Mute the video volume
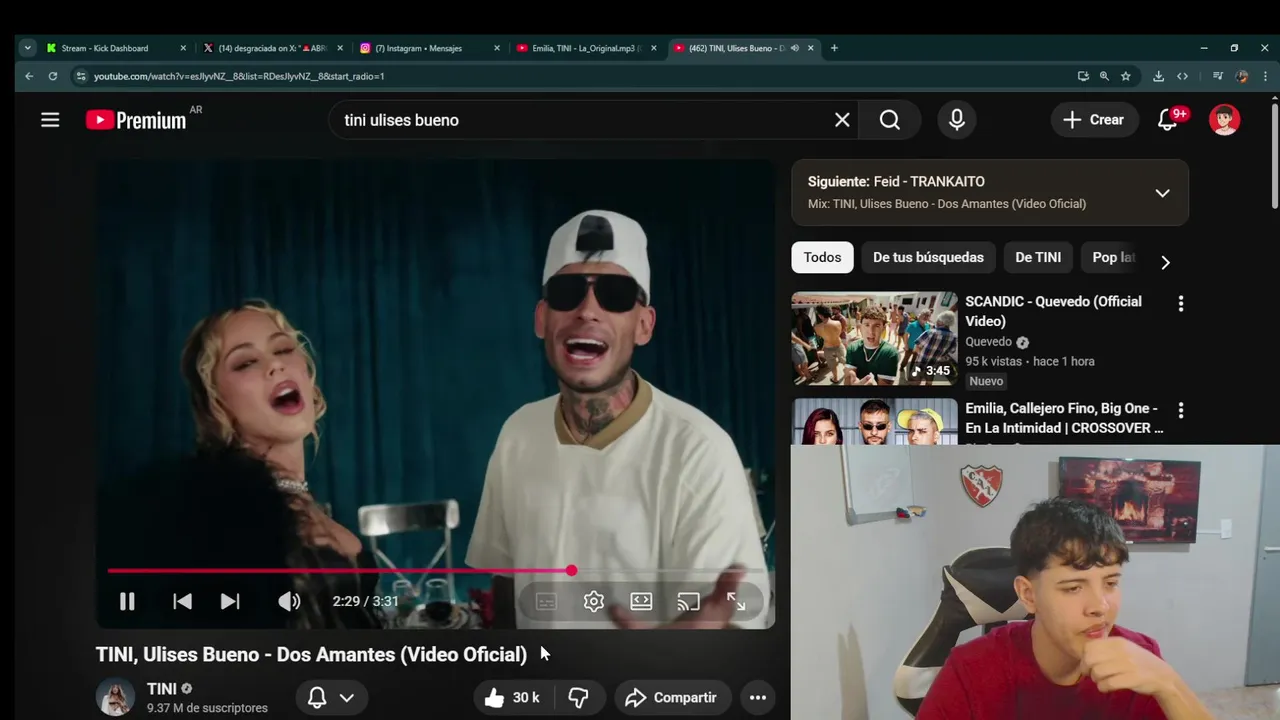The image size is (1280, 720). 289,601
